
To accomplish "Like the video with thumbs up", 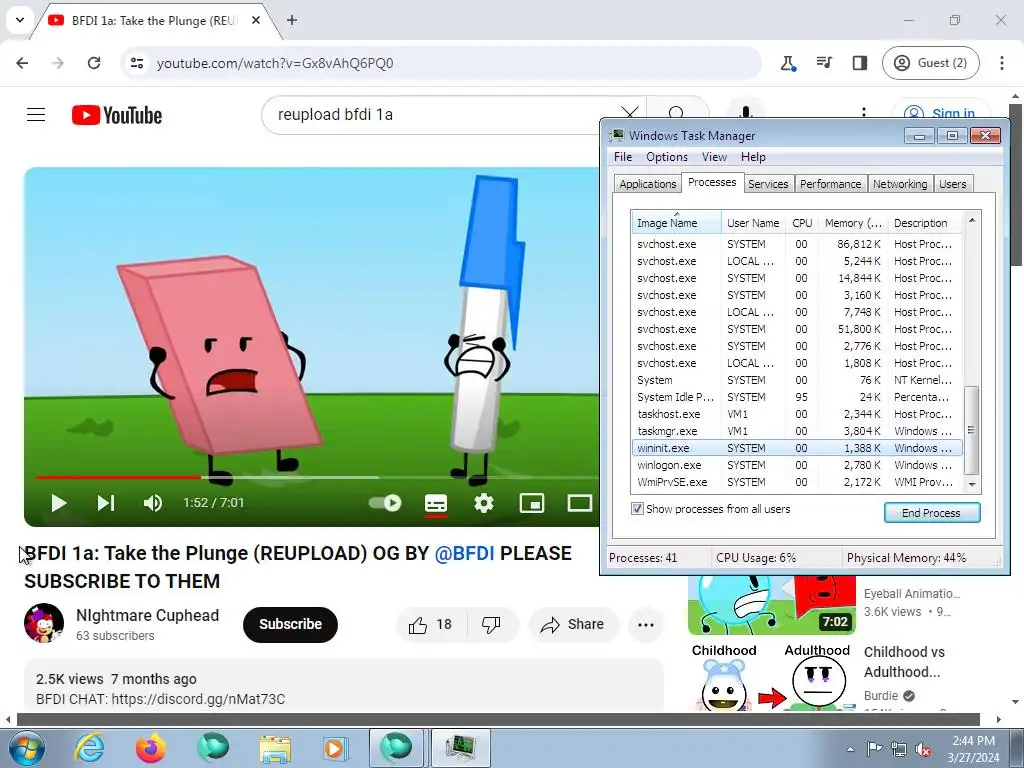I will (431, 625).
